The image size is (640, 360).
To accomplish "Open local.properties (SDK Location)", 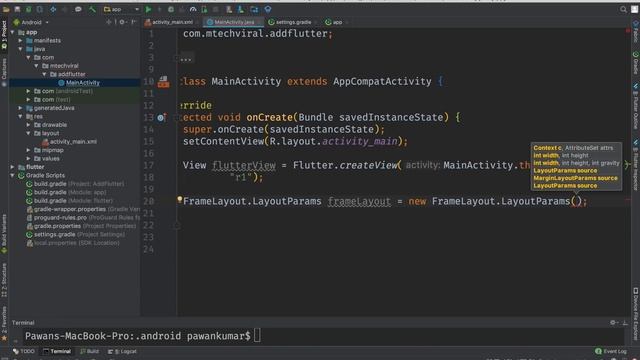I will point(73,243).
